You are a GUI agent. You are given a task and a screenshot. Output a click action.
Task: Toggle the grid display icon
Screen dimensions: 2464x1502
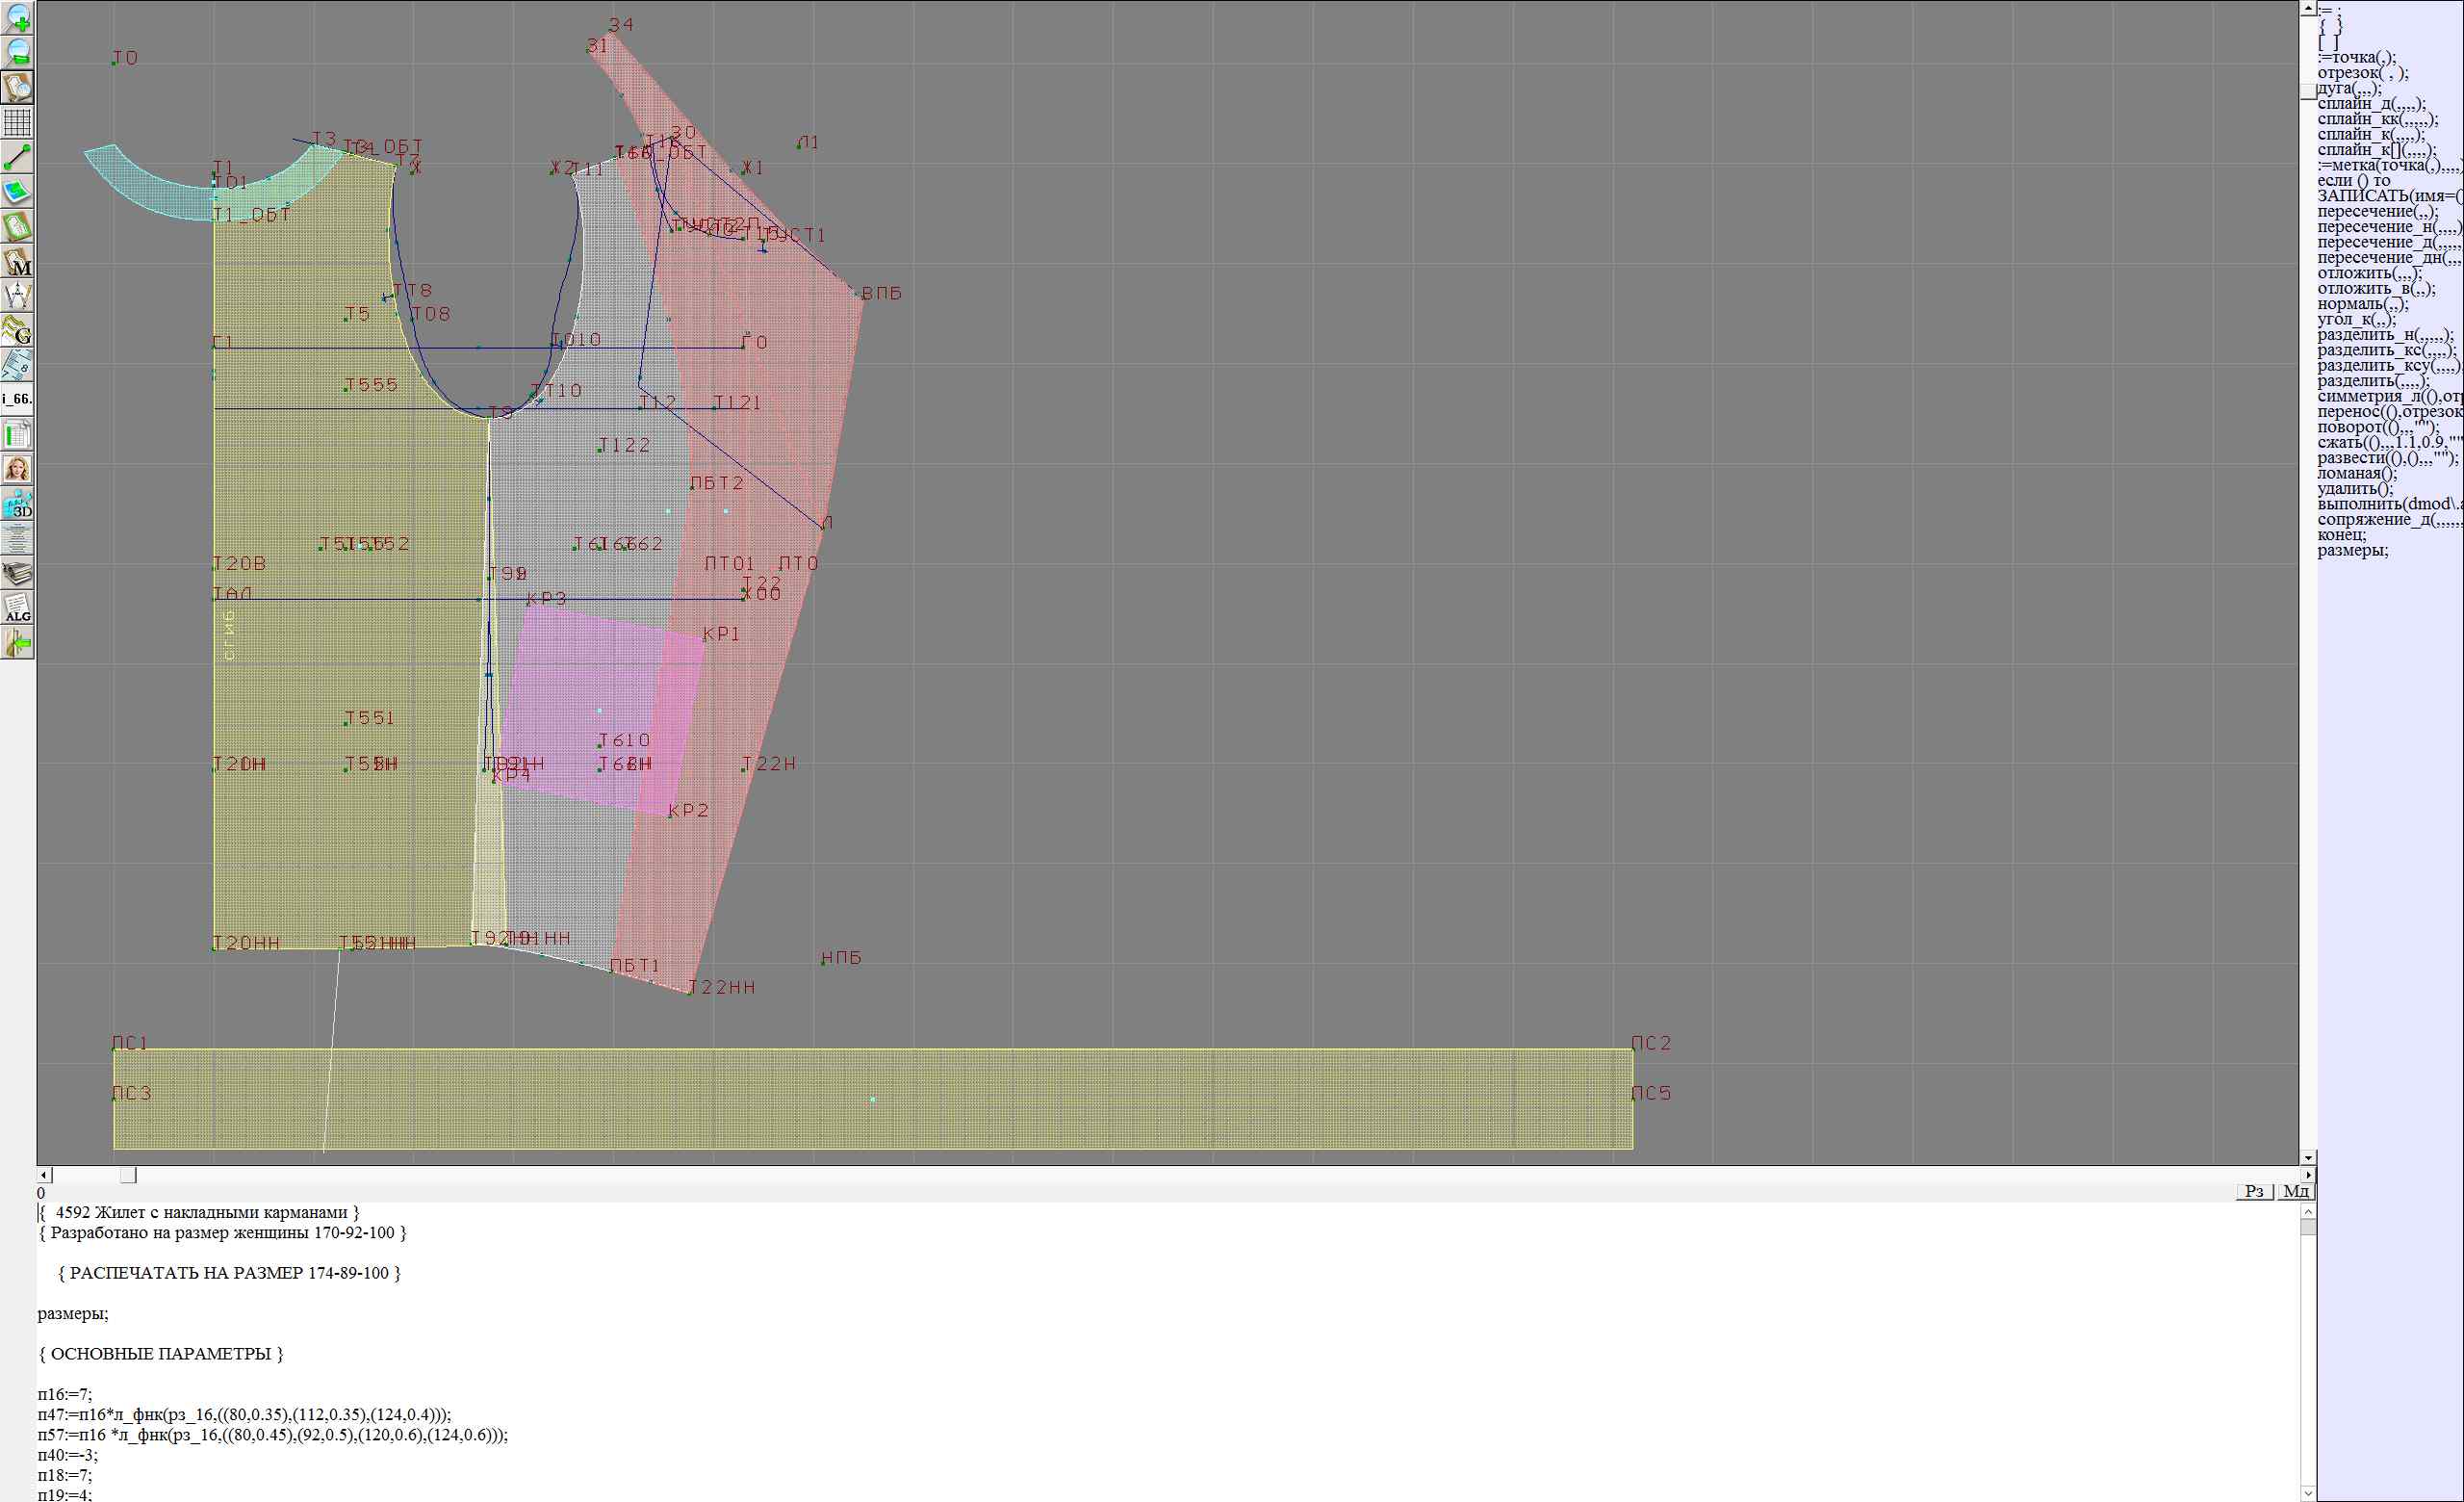pyautogui.click(x=18, y=122)
